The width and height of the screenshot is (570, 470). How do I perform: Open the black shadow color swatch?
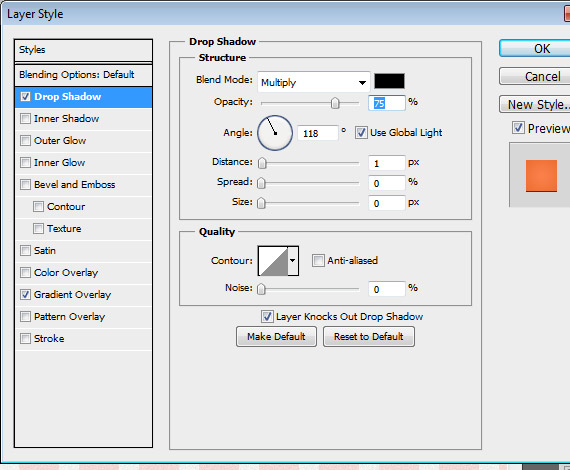point(389,81)
